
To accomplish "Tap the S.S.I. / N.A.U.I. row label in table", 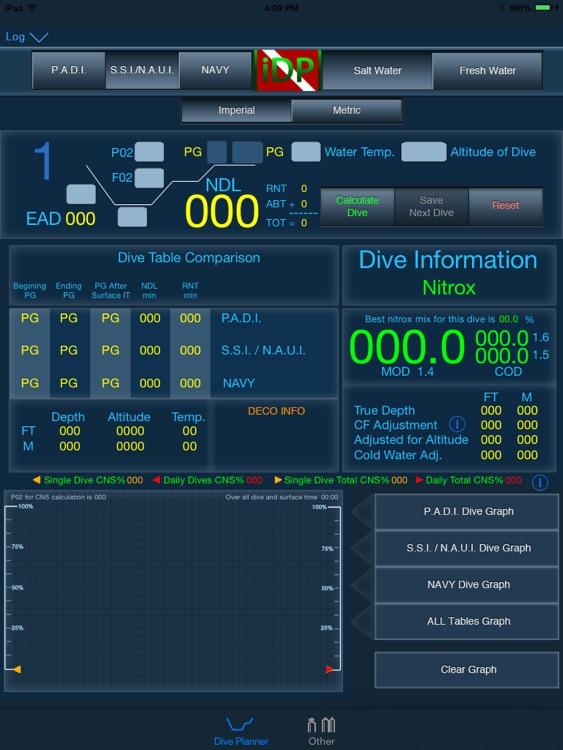I will tap(263, 351).
